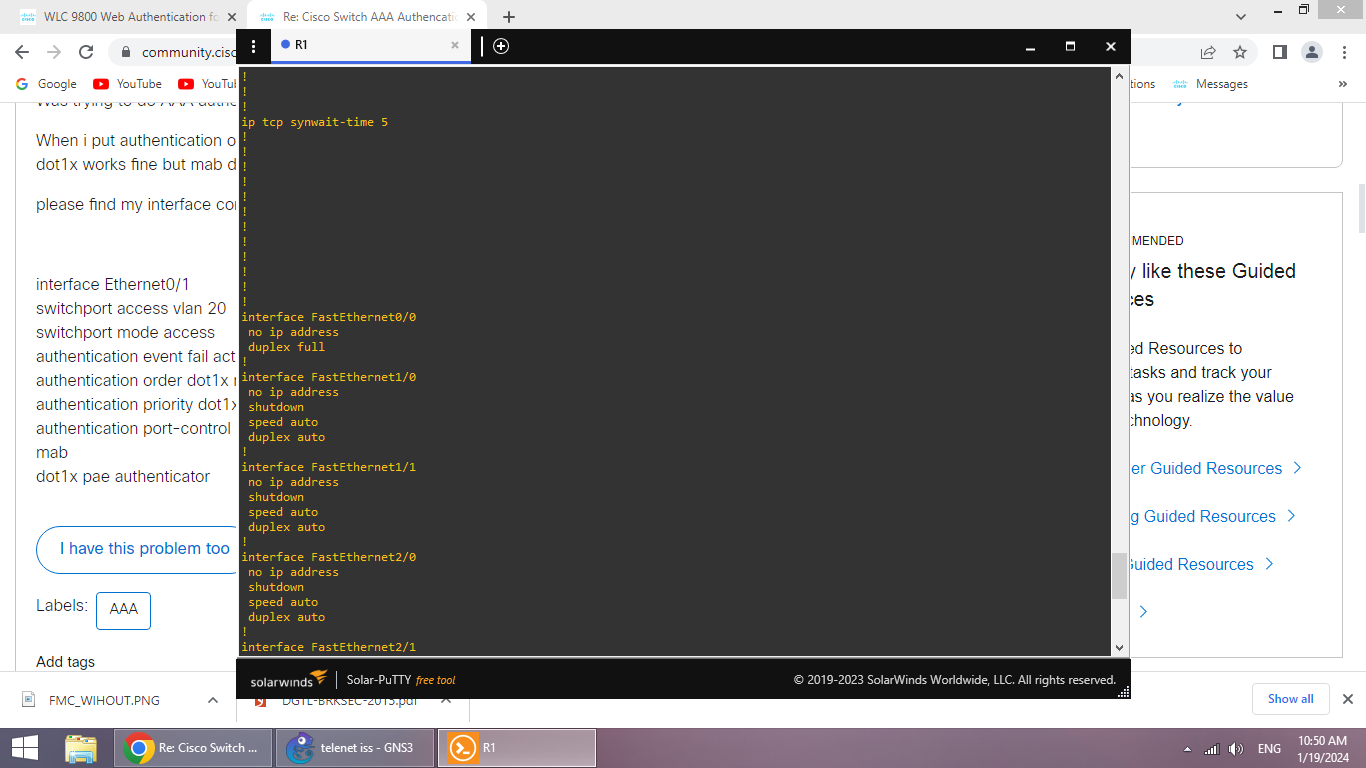
Task: Expand the bookmarks bar overflow chevron
Action: coord(1343,84)
